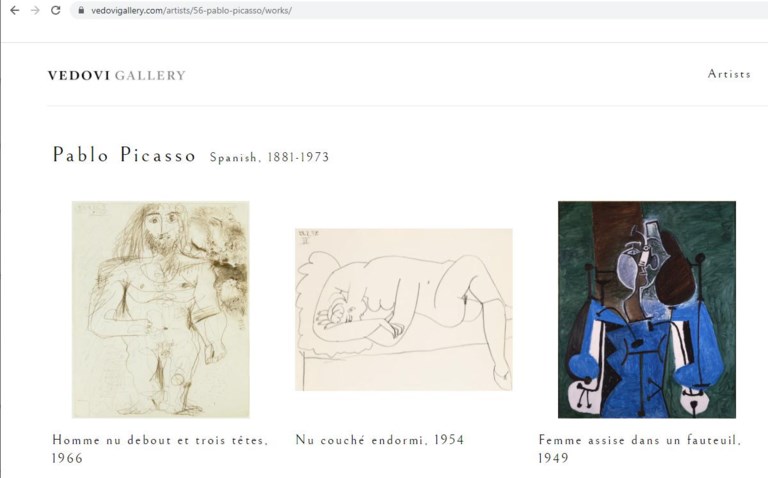Click the Pablo Picasso heading
Viewport: 768px width, 478px height.
[x=124, y=155]
